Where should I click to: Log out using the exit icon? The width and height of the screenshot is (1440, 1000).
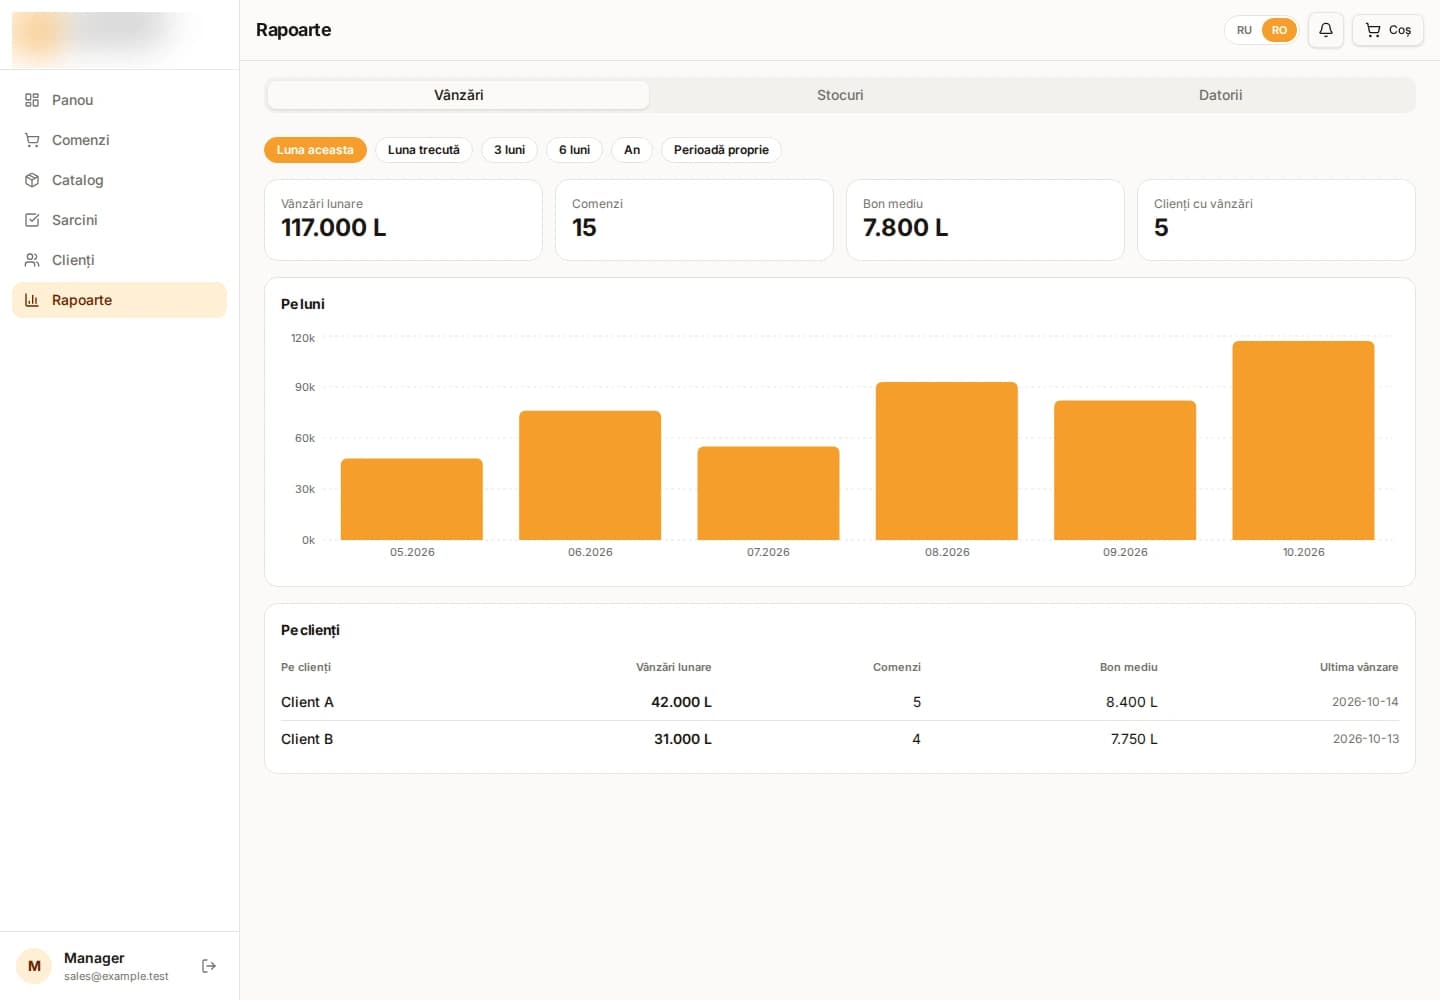[209, 966]
